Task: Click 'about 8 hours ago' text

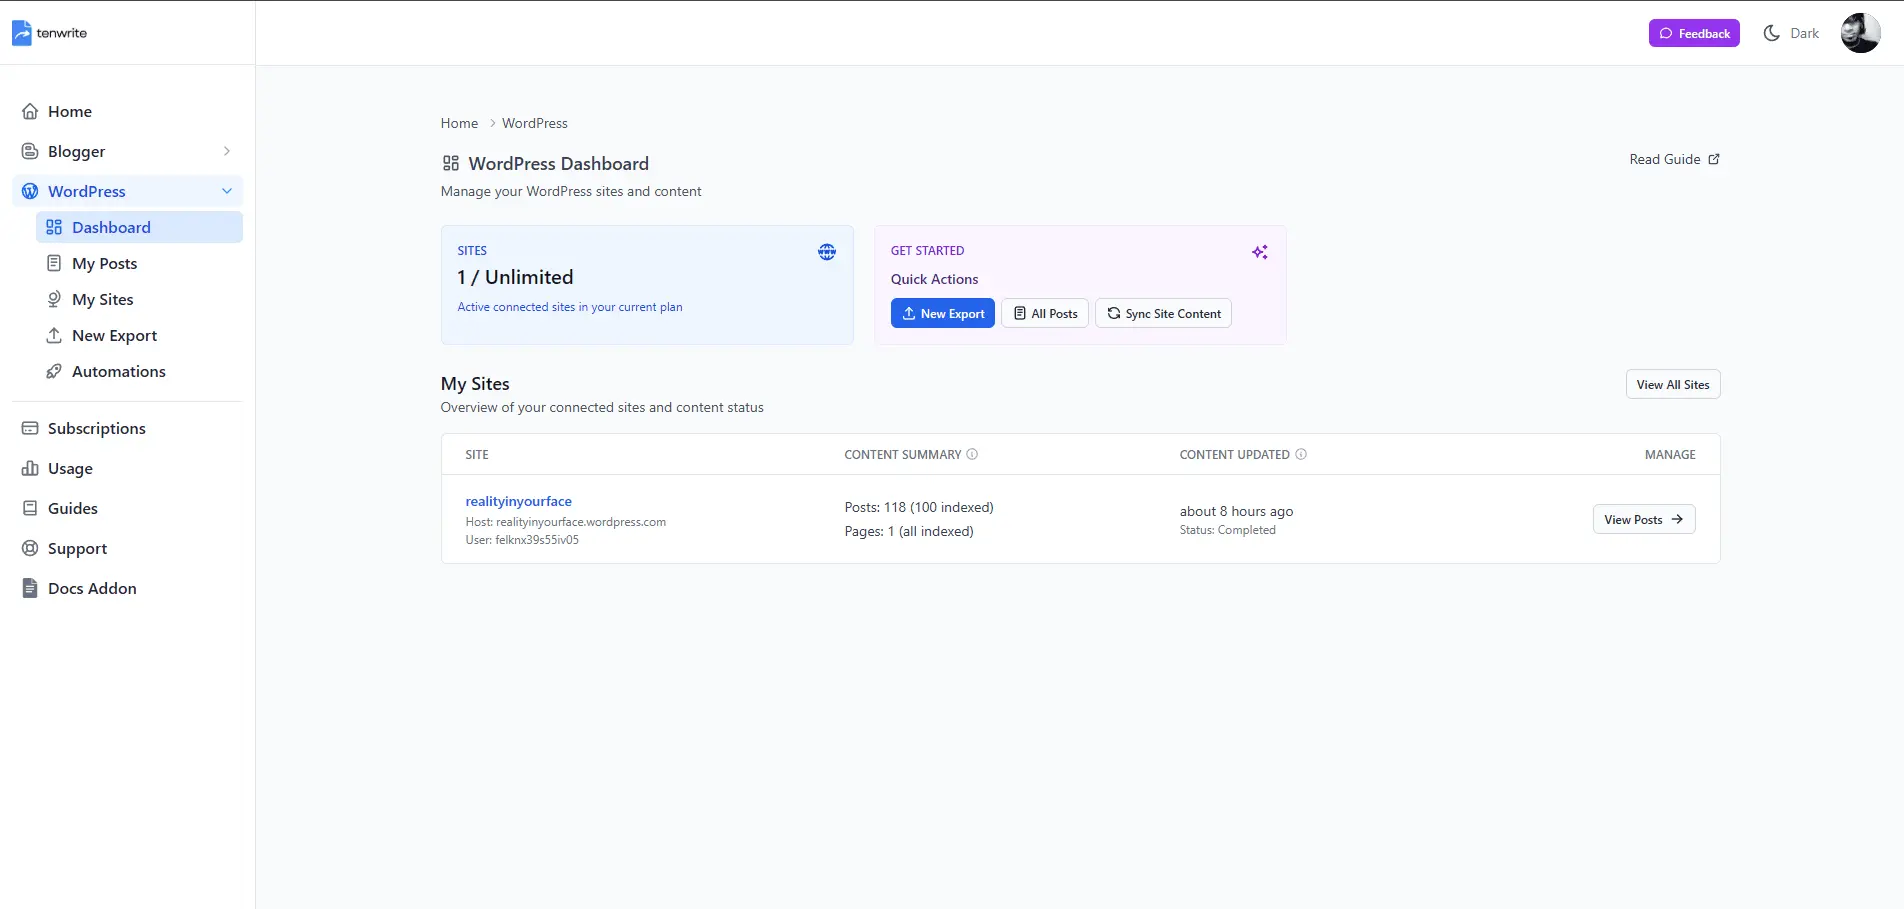Action: pyautogui.click(x=1236, y=511)
